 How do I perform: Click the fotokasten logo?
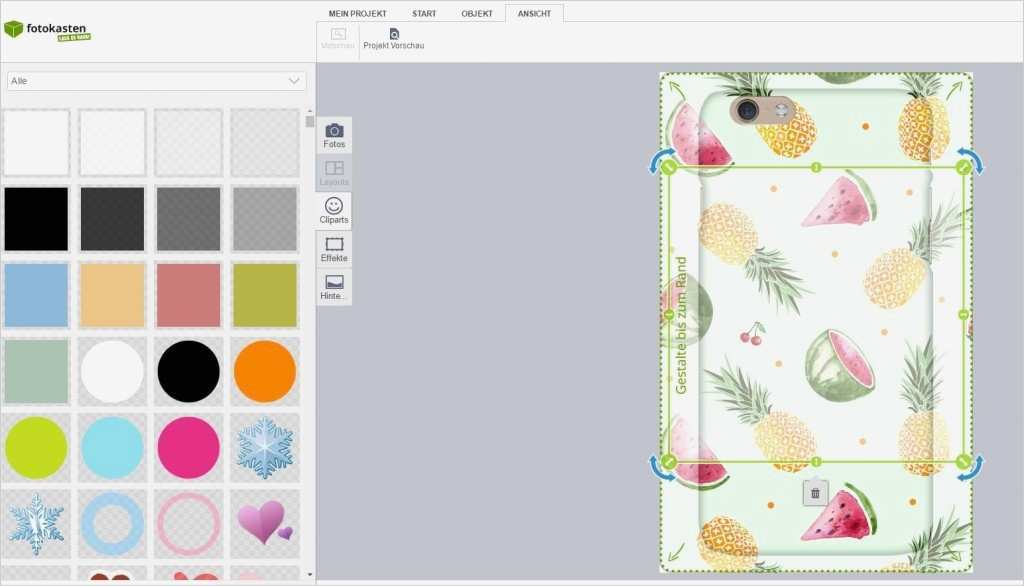tap(47, 31)
